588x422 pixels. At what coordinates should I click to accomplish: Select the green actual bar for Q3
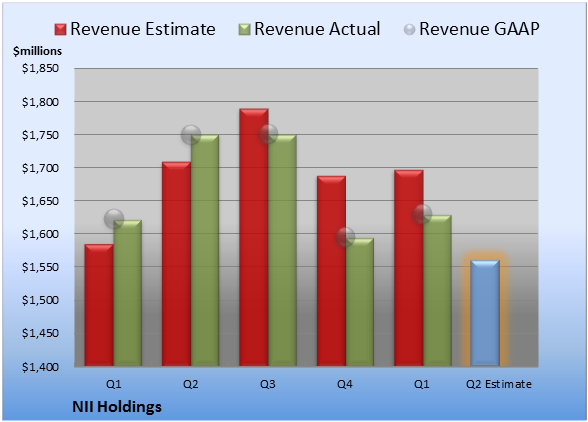tap(282, 250)
